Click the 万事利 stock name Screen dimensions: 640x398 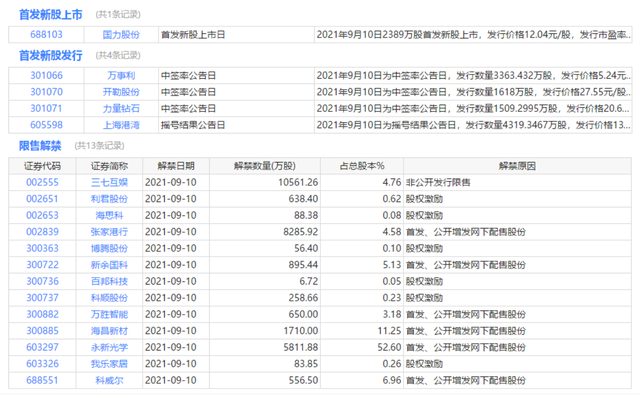click(121, 76)
